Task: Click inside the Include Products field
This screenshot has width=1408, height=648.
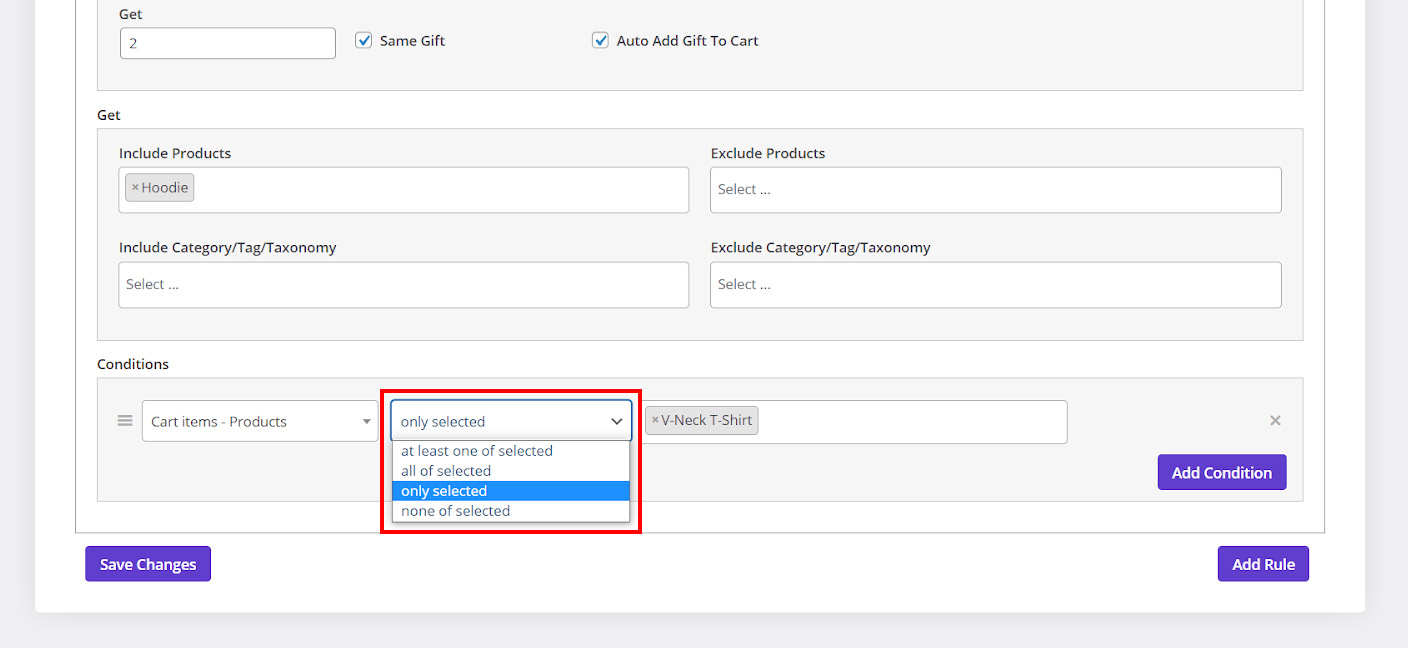Action: (x=440, y=190)
